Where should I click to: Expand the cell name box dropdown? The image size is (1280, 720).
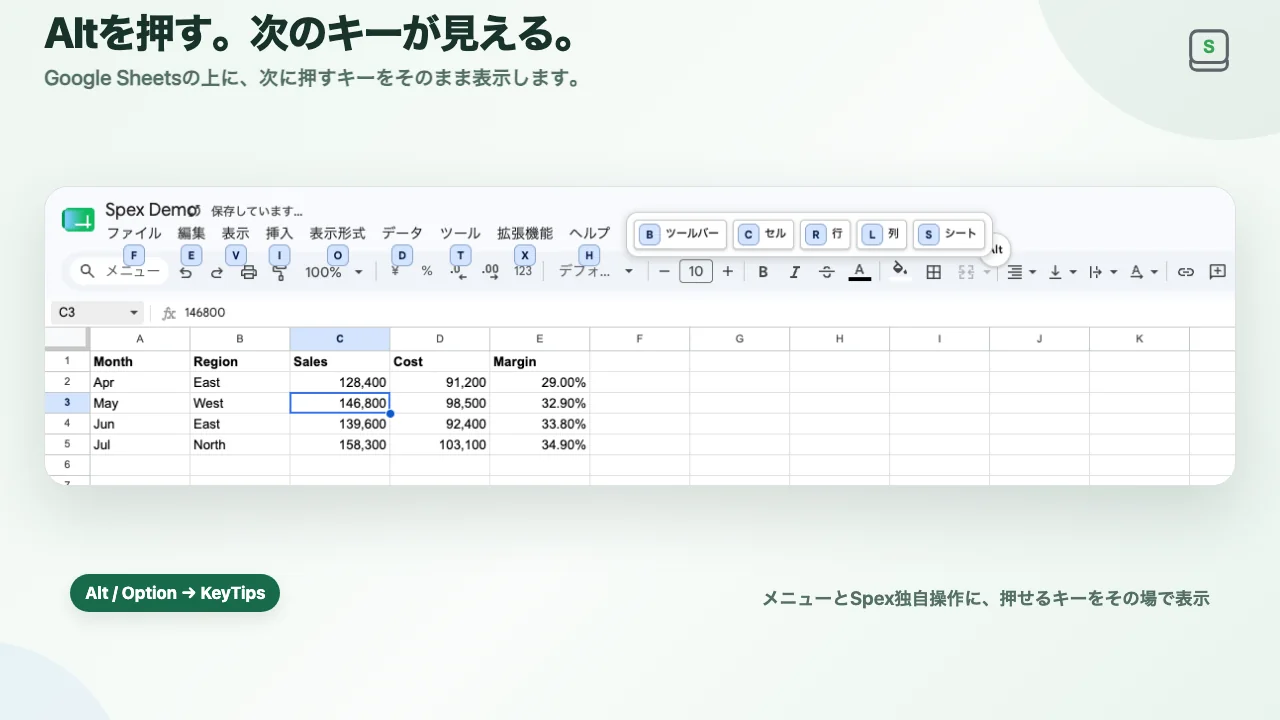click(x=134, y=313)
